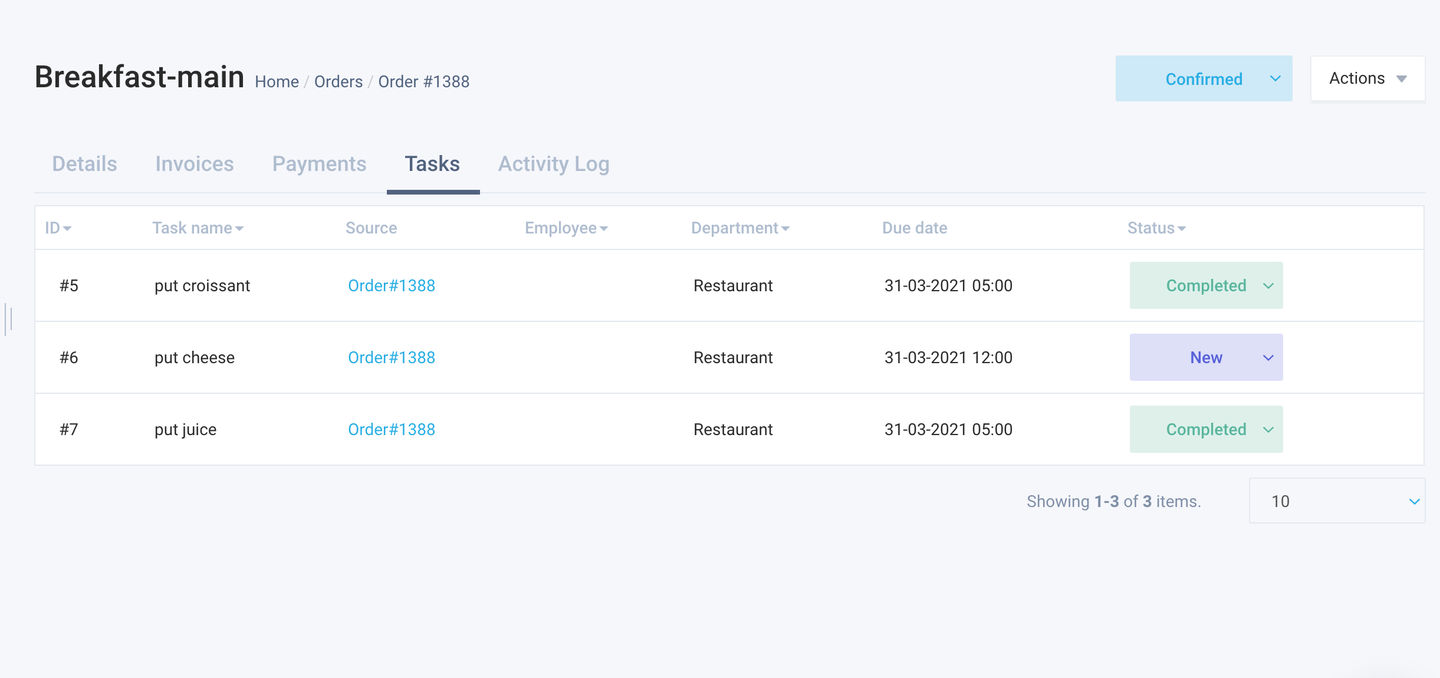The image size is (1440, 678).
Task: Open Order#1388 link in put juice row
Action: click(x=392, y=430)
